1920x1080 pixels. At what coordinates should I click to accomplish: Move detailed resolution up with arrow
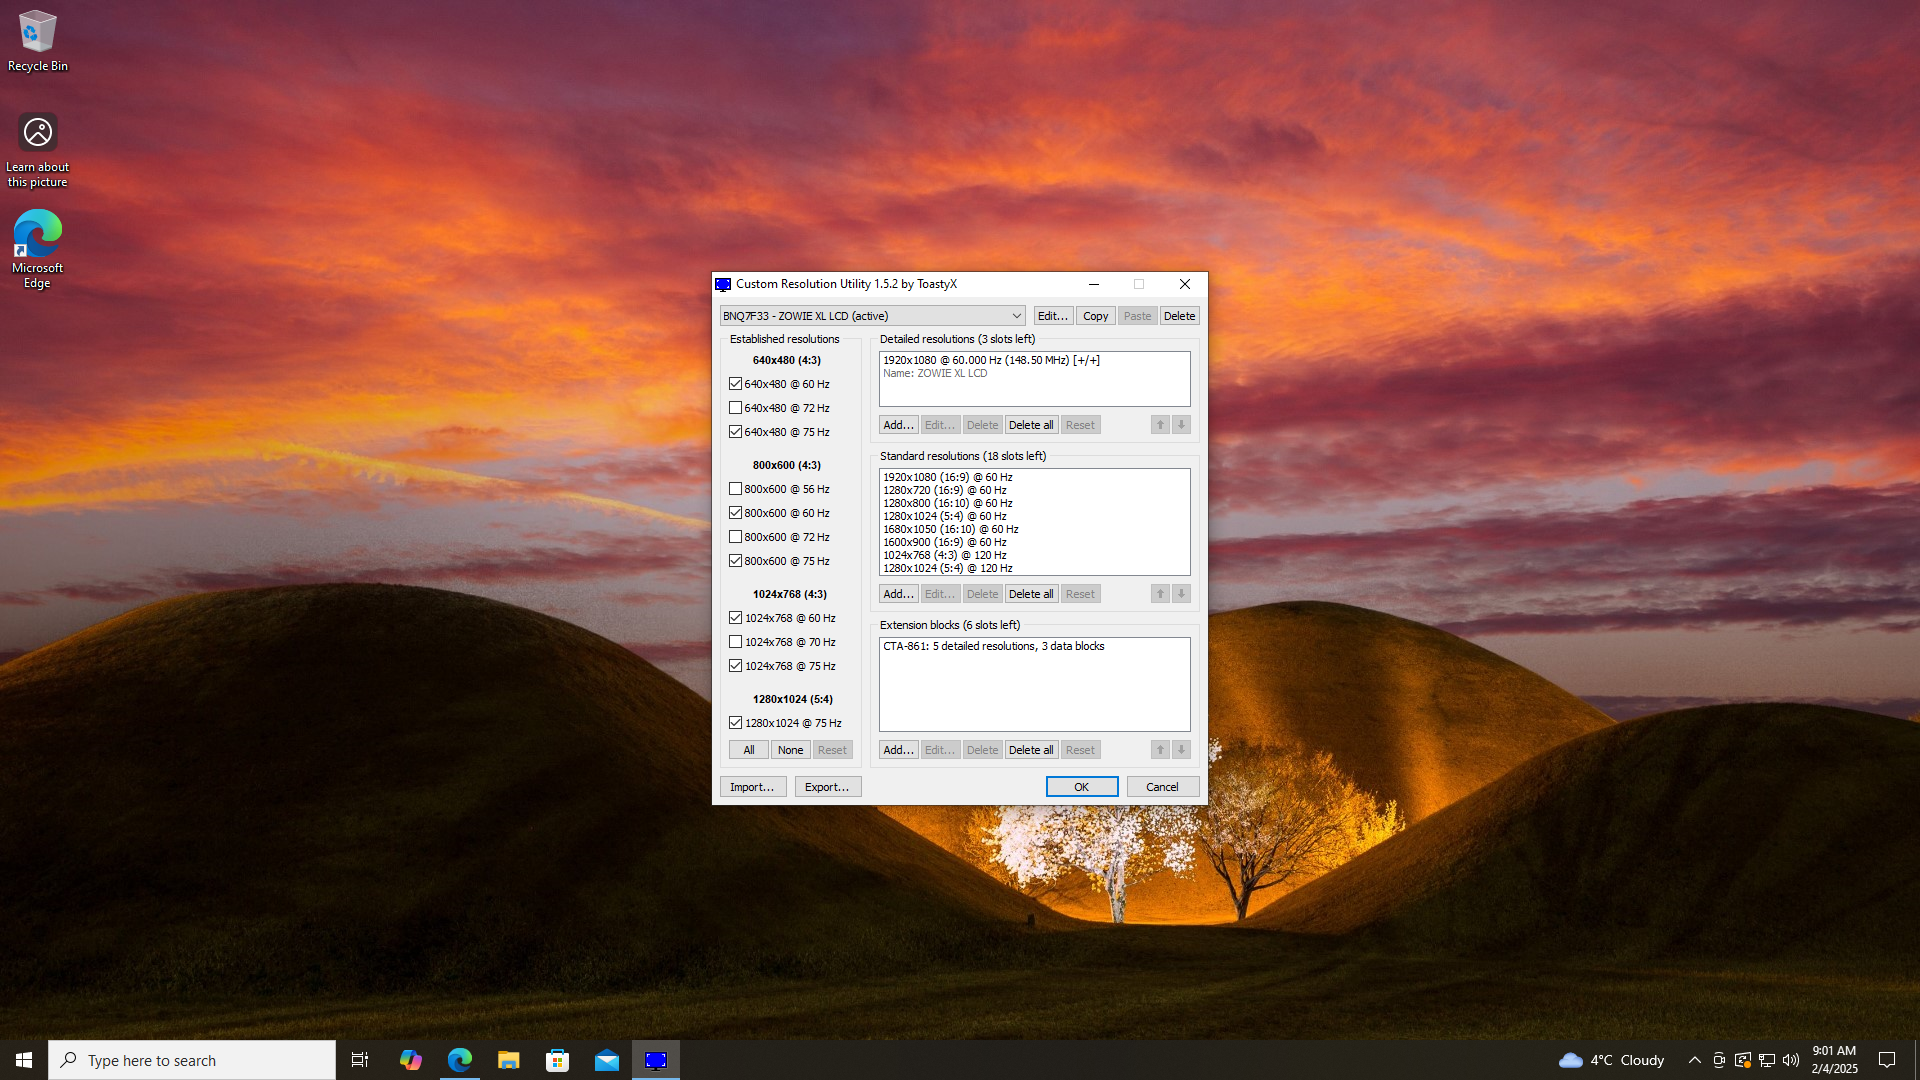pos(1160,425)
